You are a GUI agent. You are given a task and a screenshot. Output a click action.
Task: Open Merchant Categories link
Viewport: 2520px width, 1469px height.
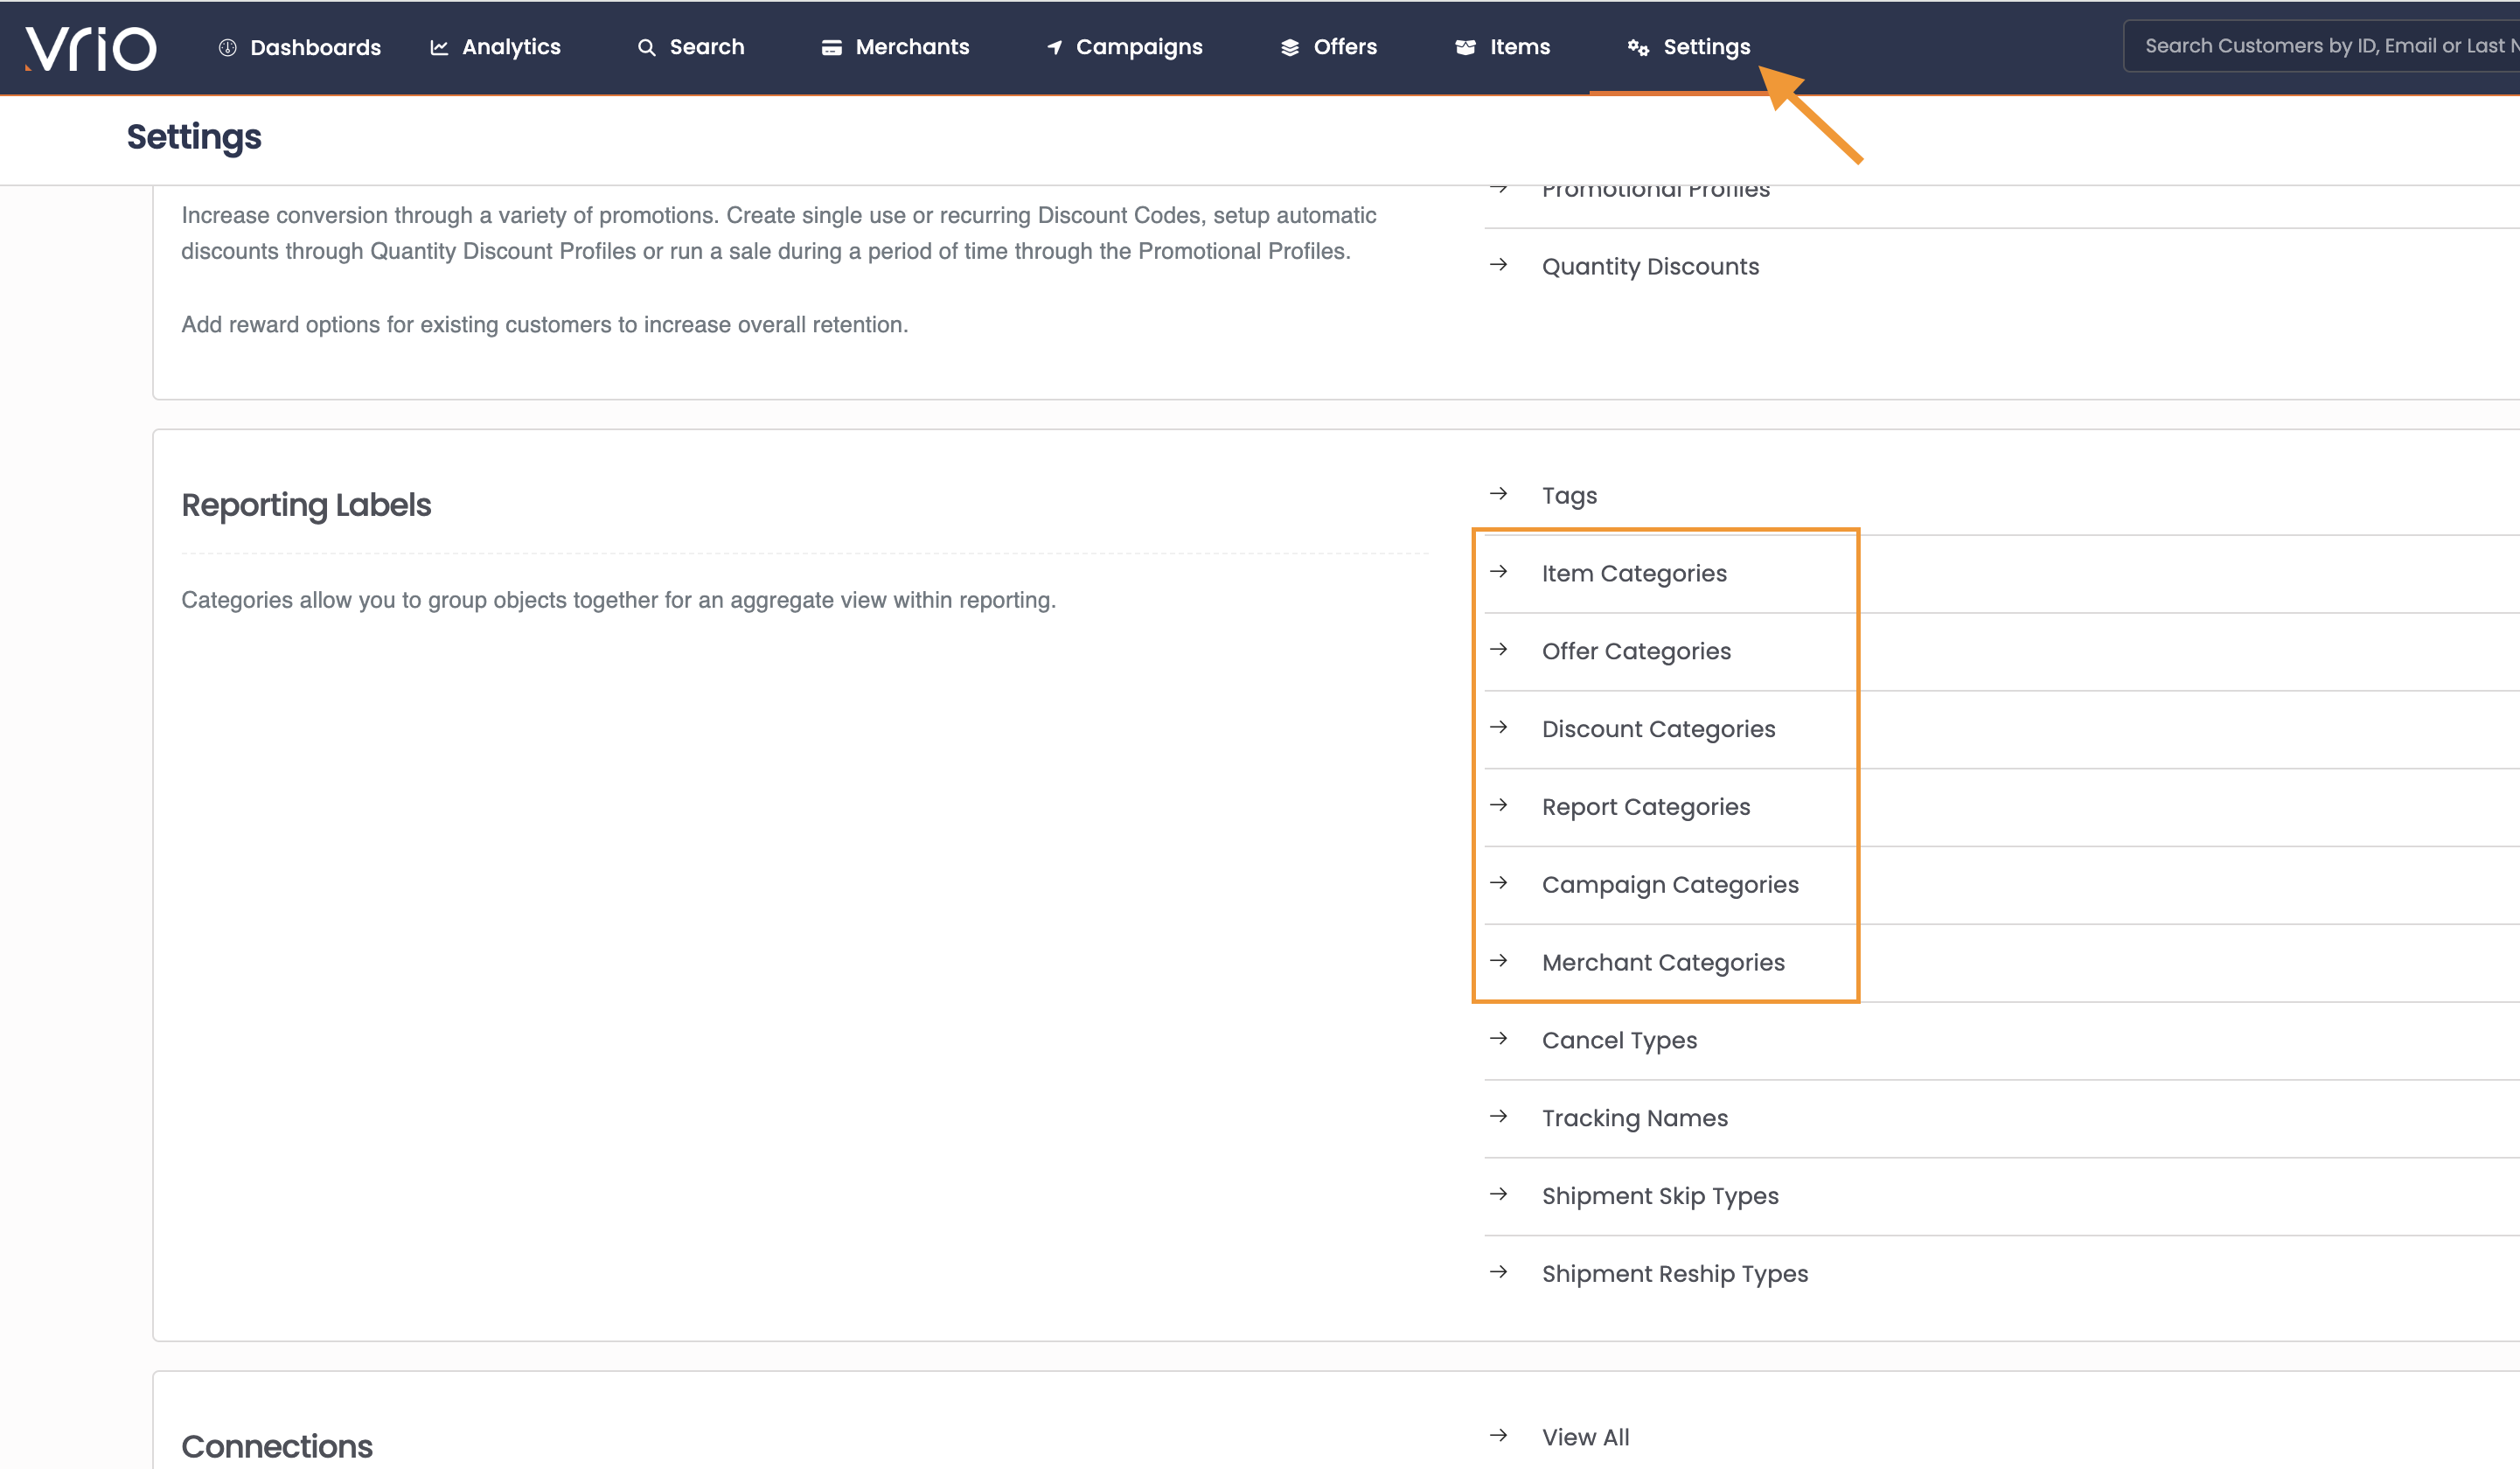point(1663,963)
